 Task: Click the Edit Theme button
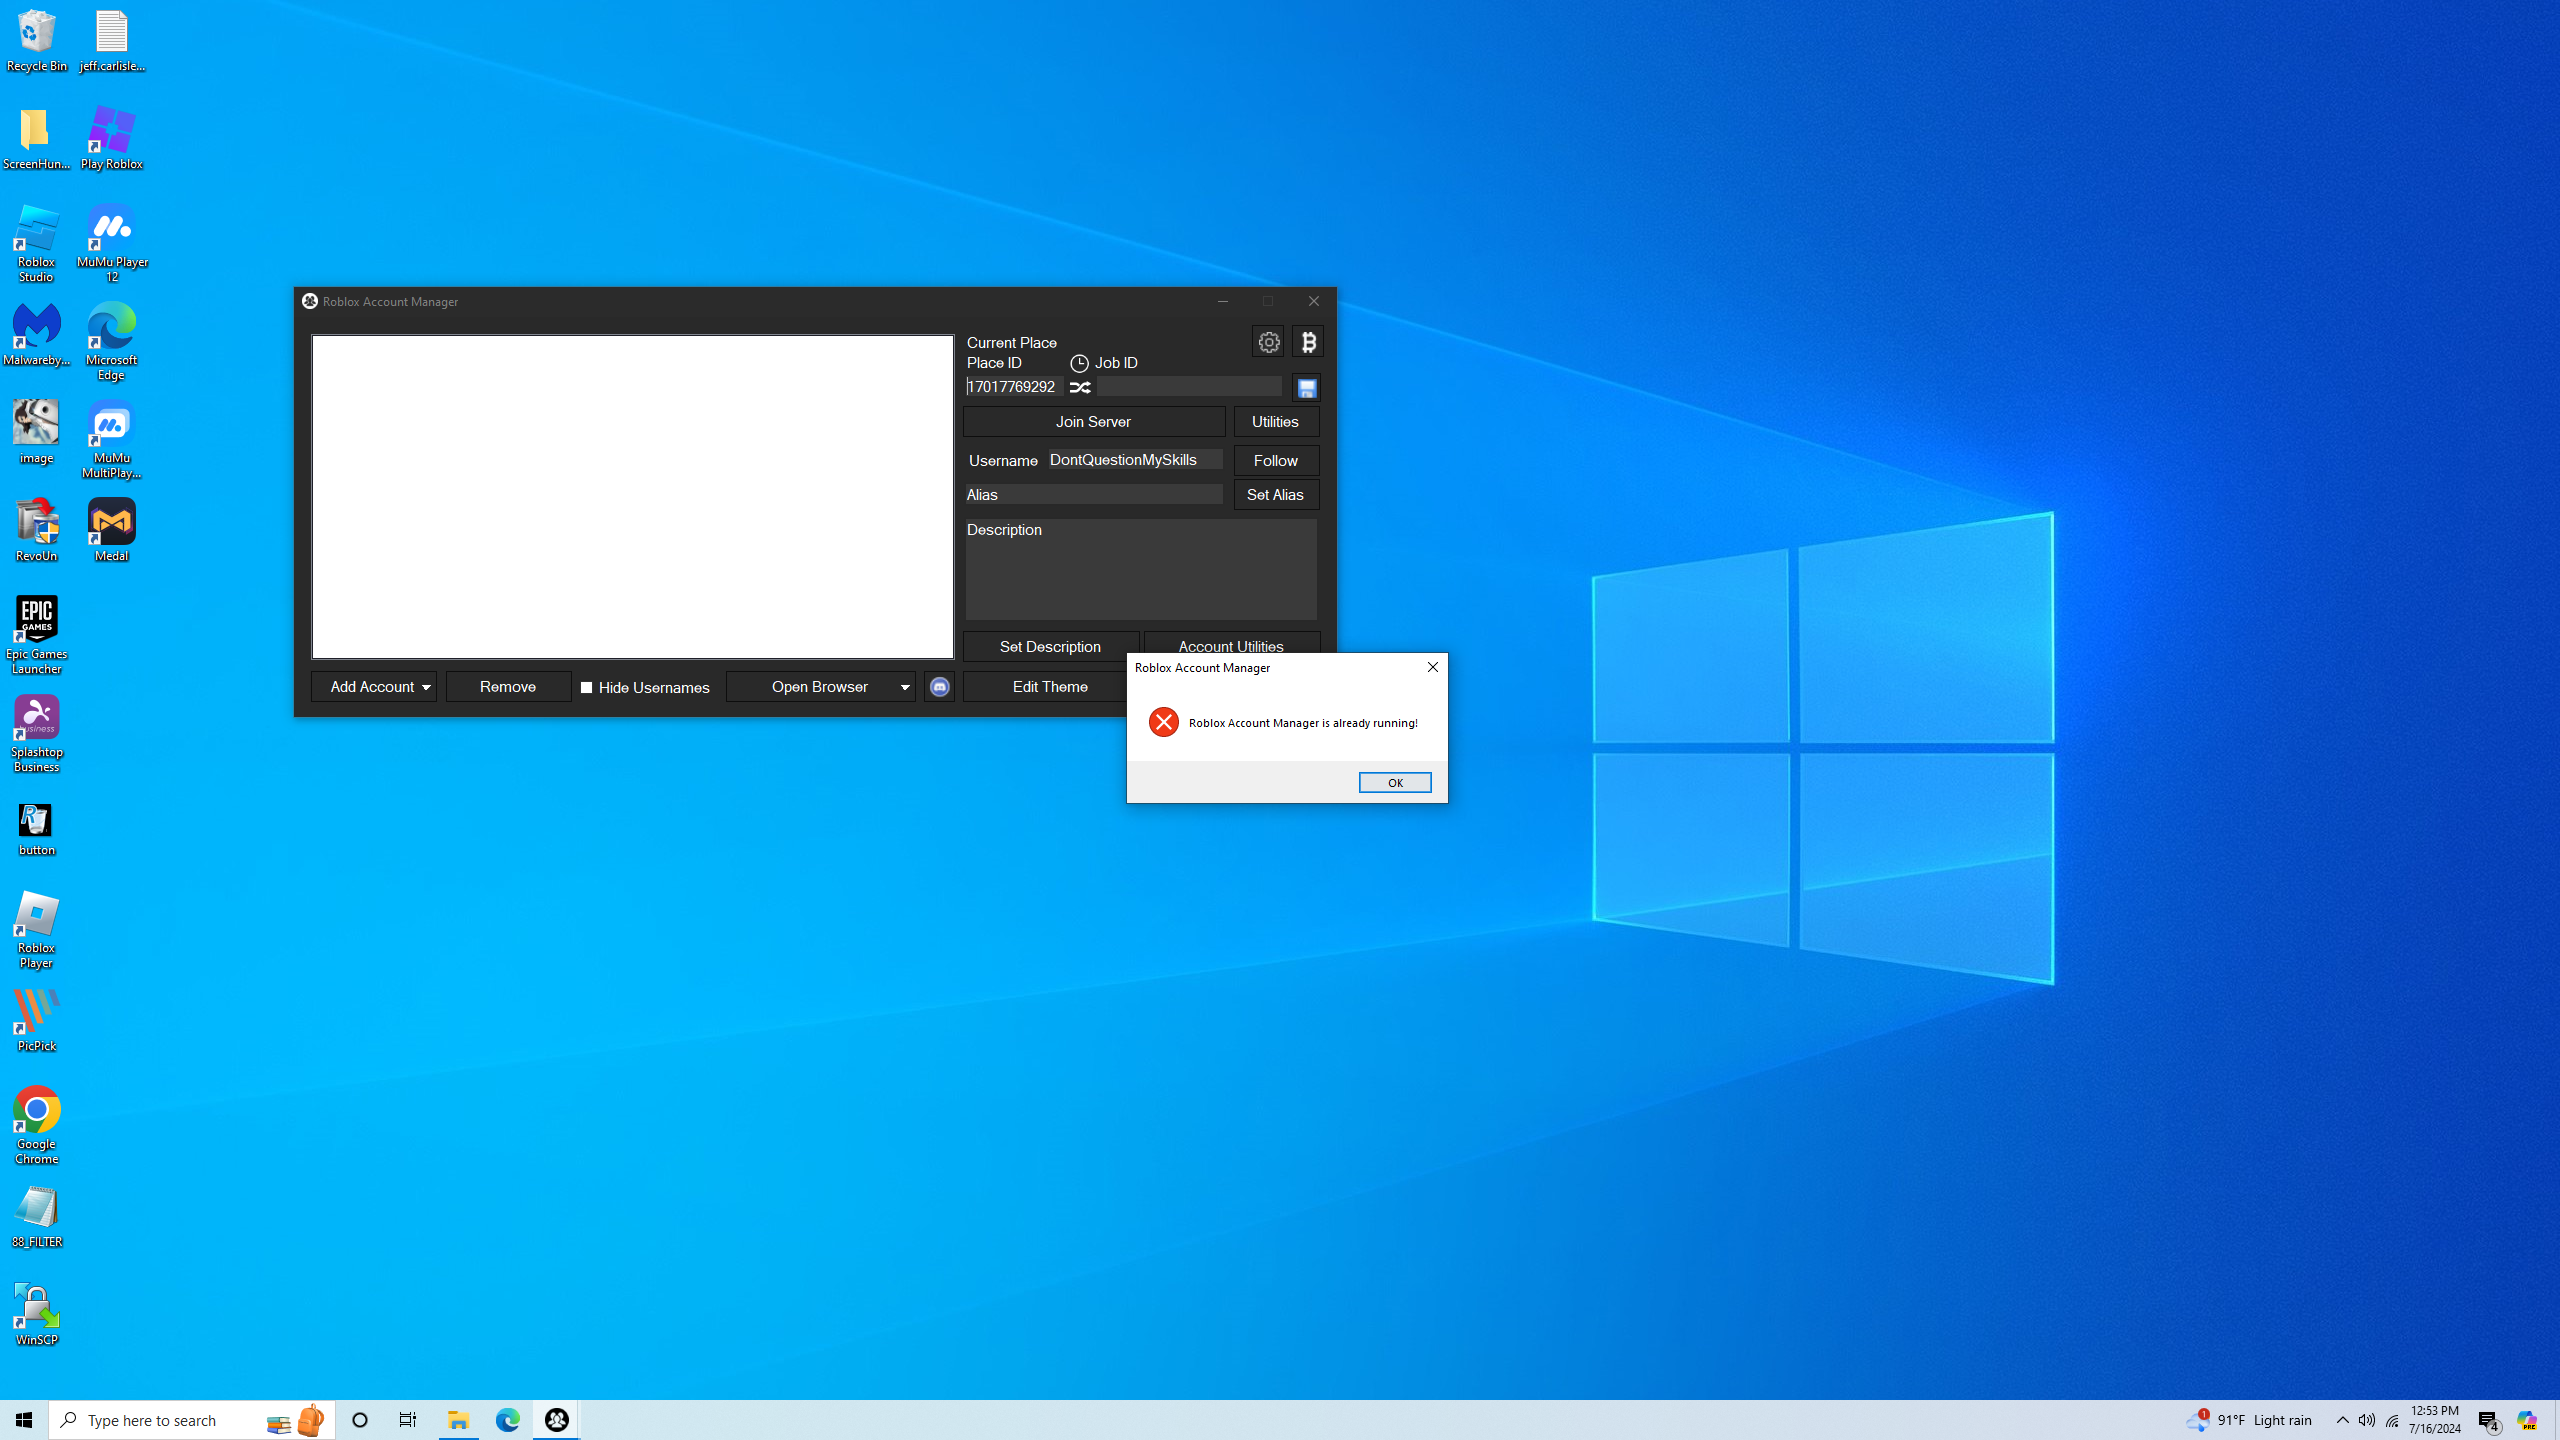1049,687
